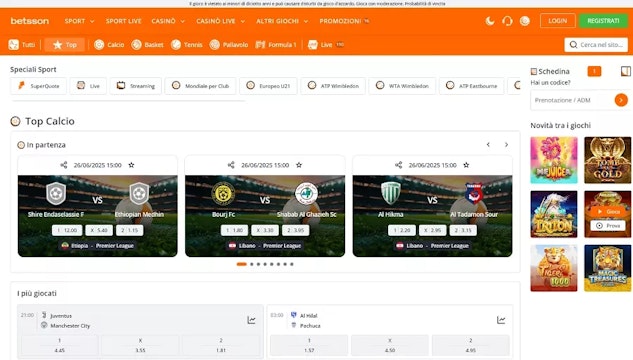Viewport: 633px width, 360px height.
Task: Open the Live sports filter
Action: [x=325, y=45]
